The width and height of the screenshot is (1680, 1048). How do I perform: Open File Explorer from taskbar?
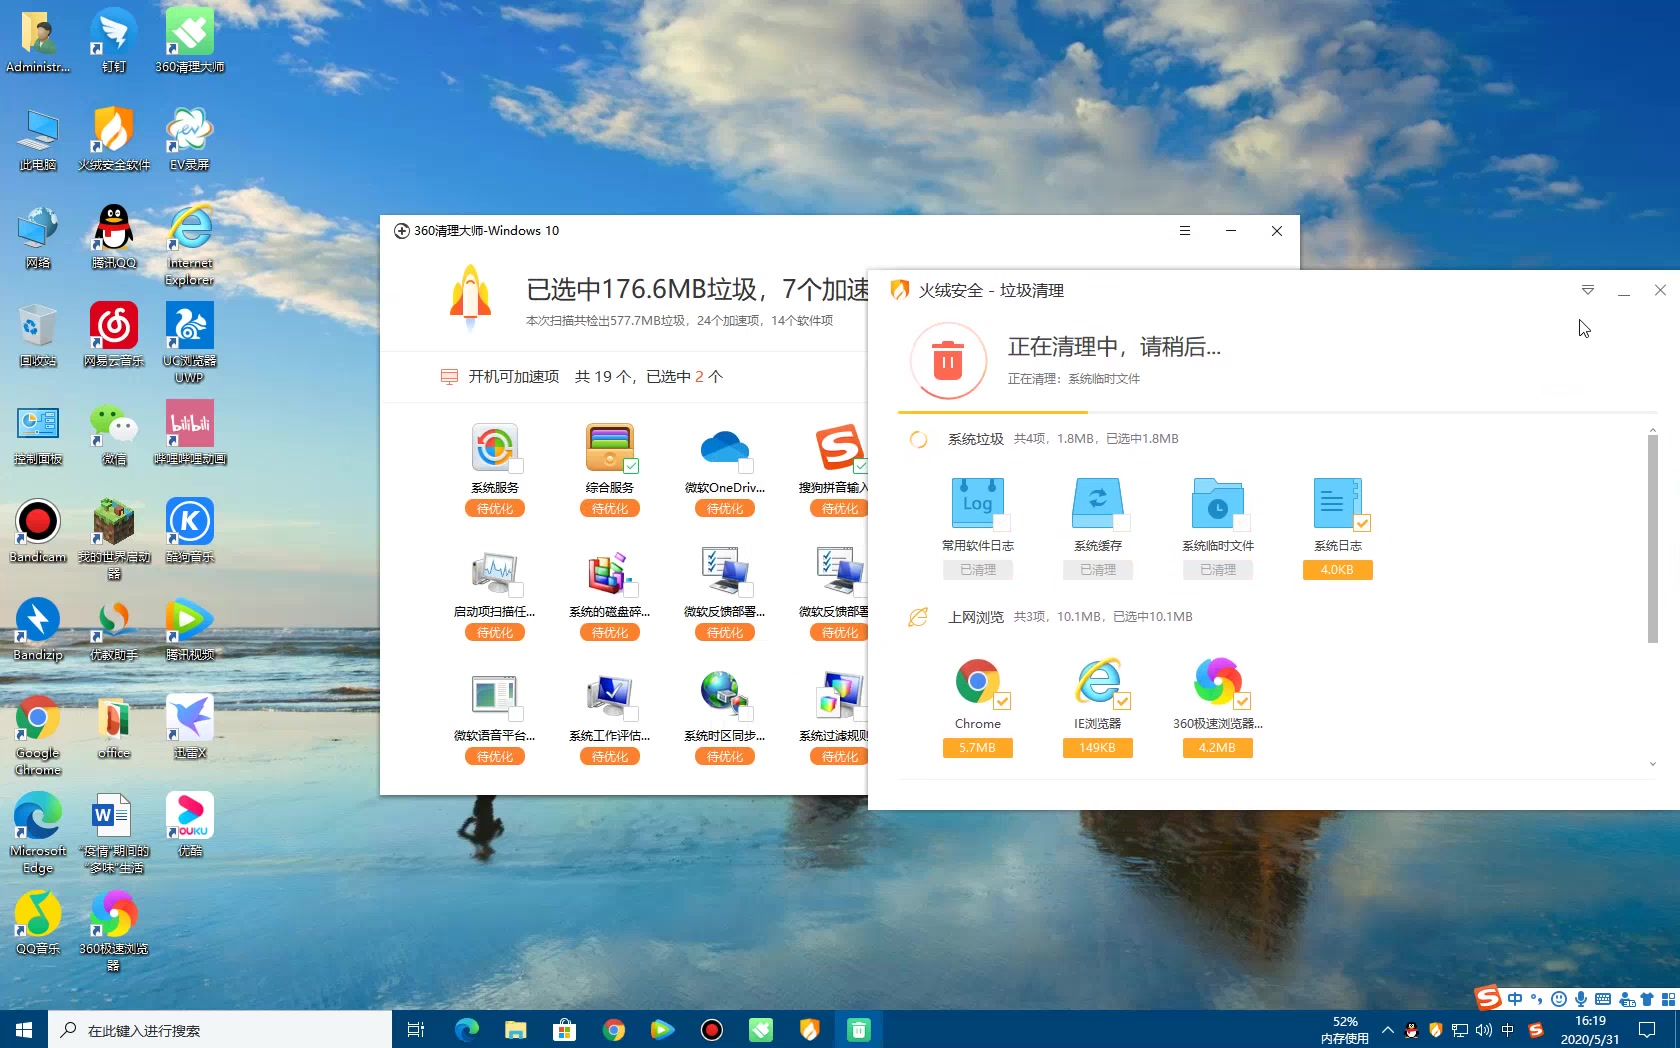click(x=516, y=1029)
